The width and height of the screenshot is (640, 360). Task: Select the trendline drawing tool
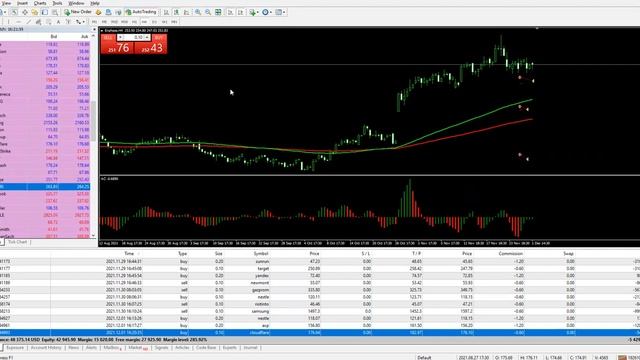click(x=29, y=22)
